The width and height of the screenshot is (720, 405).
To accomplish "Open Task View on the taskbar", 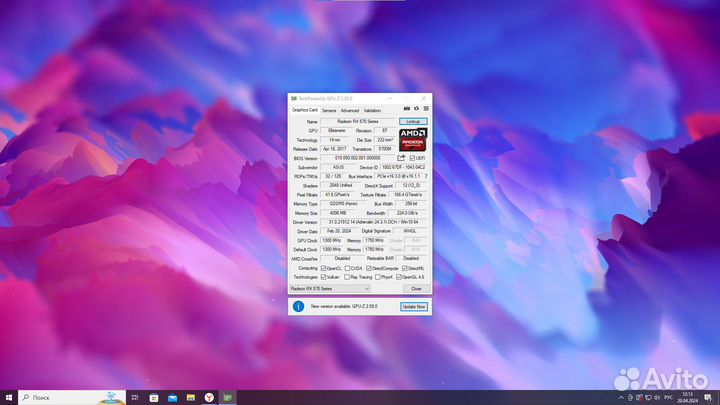I will 135,397.
